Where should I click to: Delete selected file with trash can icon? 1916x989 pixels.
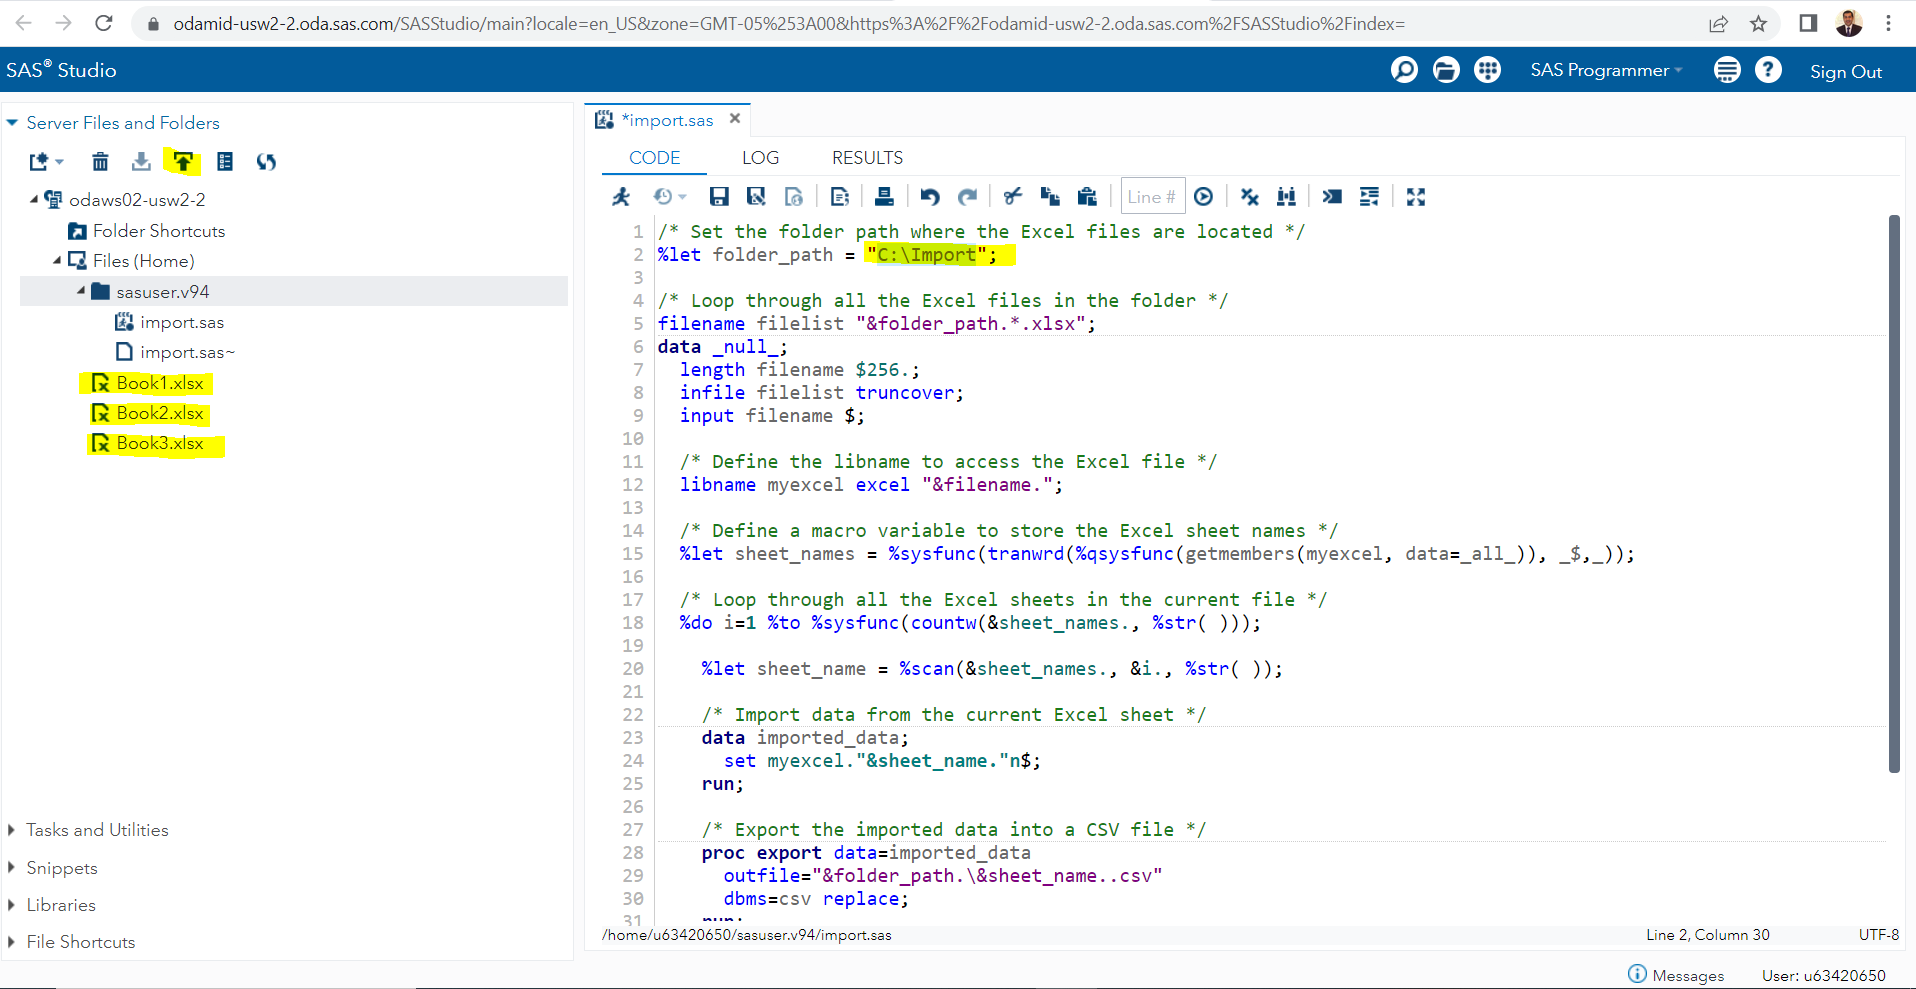point(100,162)
